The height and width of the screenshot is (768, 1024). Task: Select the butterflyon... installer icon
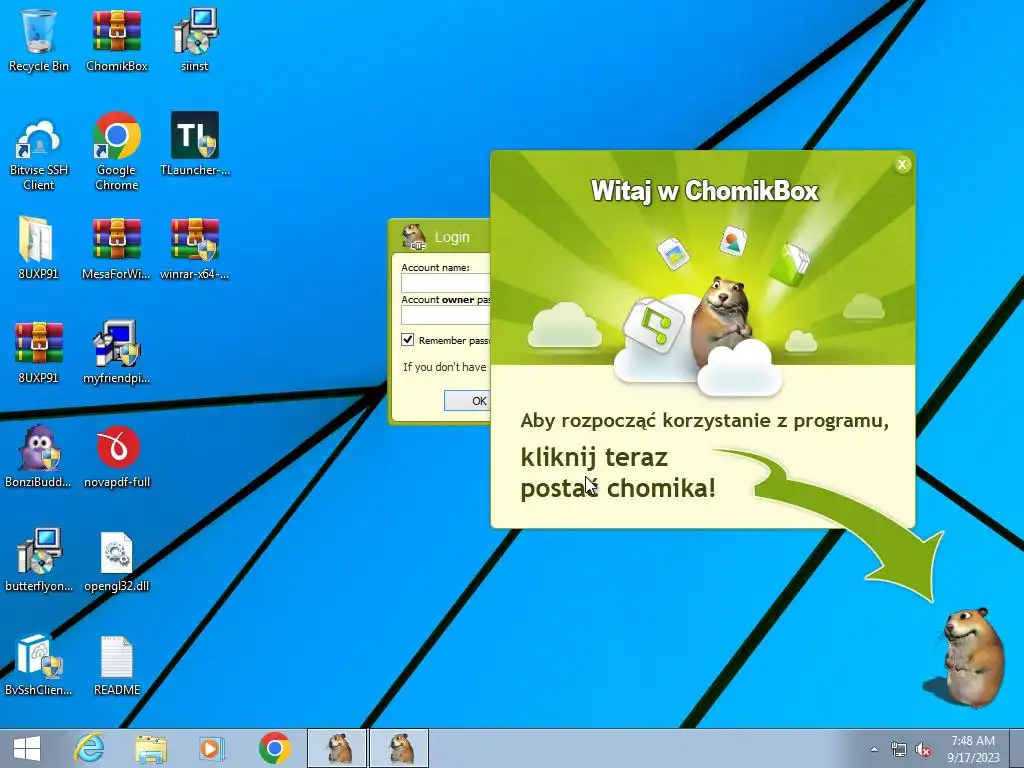coord(39,560)
